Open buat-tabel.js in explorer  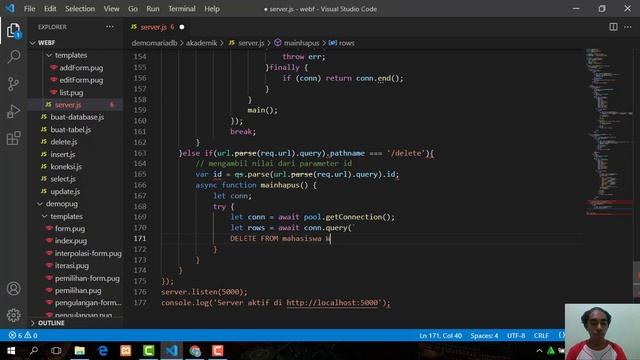coord(71,129)
